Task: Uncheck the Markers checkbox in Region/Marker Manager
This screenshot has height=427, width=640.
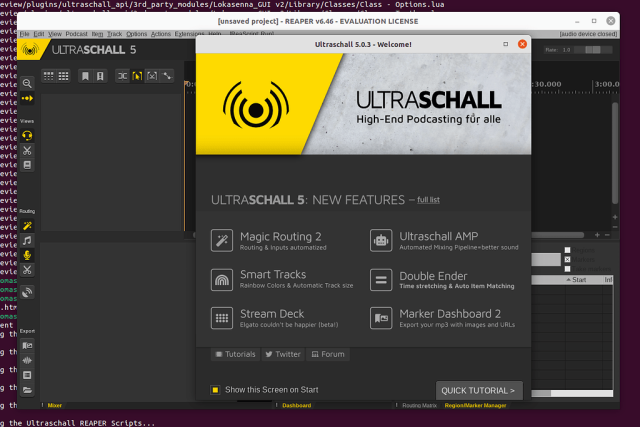Action: pyautogui.click(x=567, y=259)
